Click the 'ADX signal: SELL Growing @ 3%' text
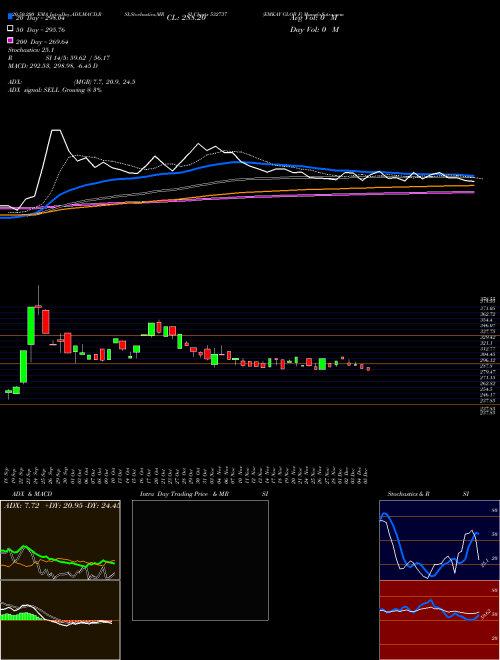The width and height of the screenshot is (500, 660). 55,90
